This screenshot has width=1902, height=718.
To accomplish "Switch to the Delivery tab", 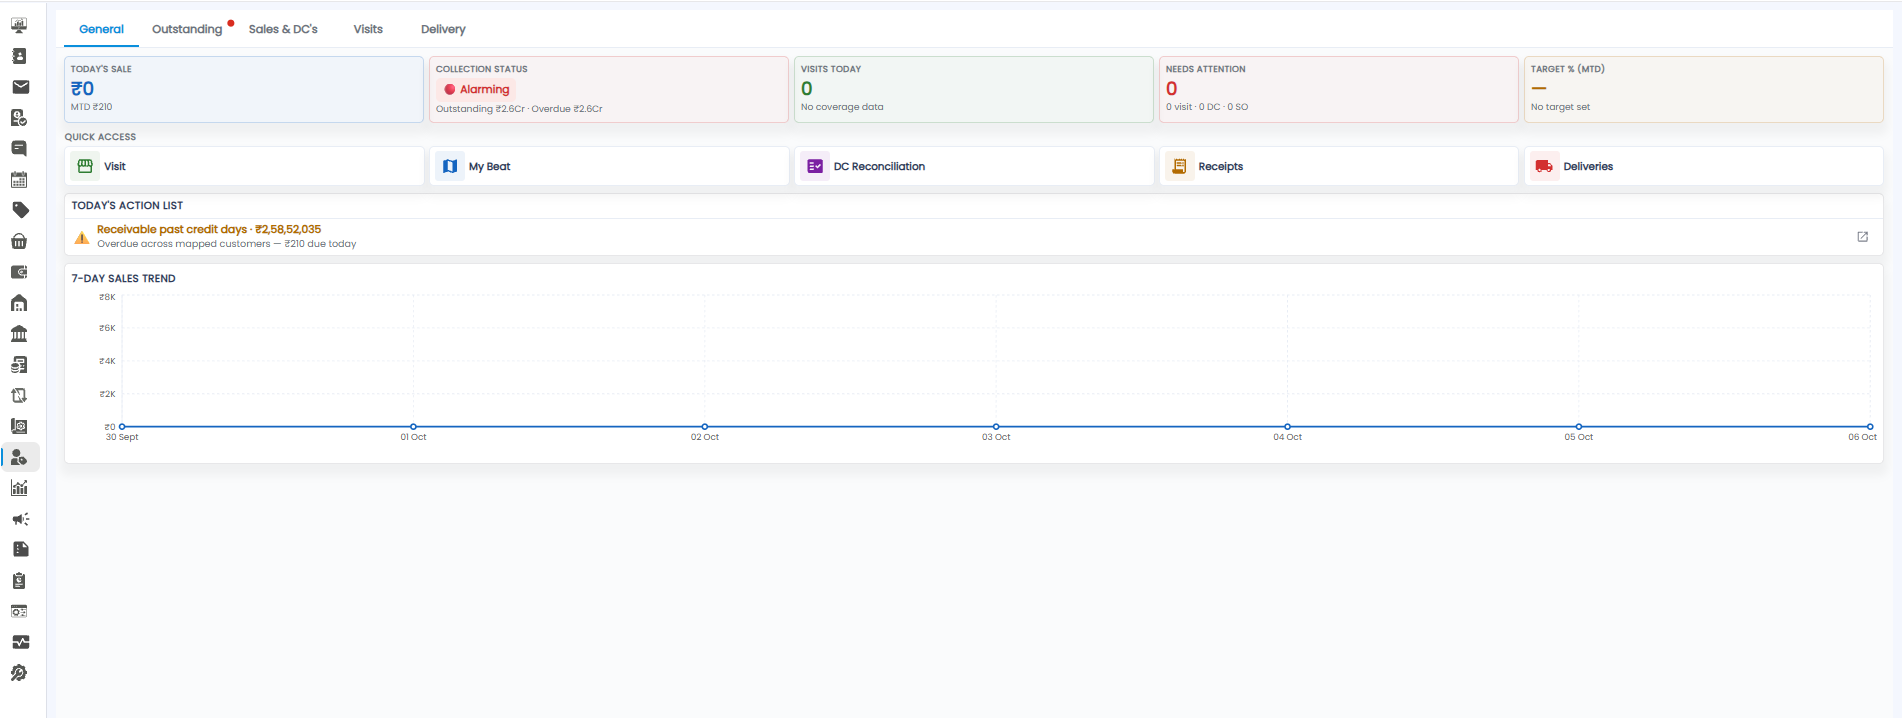I will click(443, 29).
